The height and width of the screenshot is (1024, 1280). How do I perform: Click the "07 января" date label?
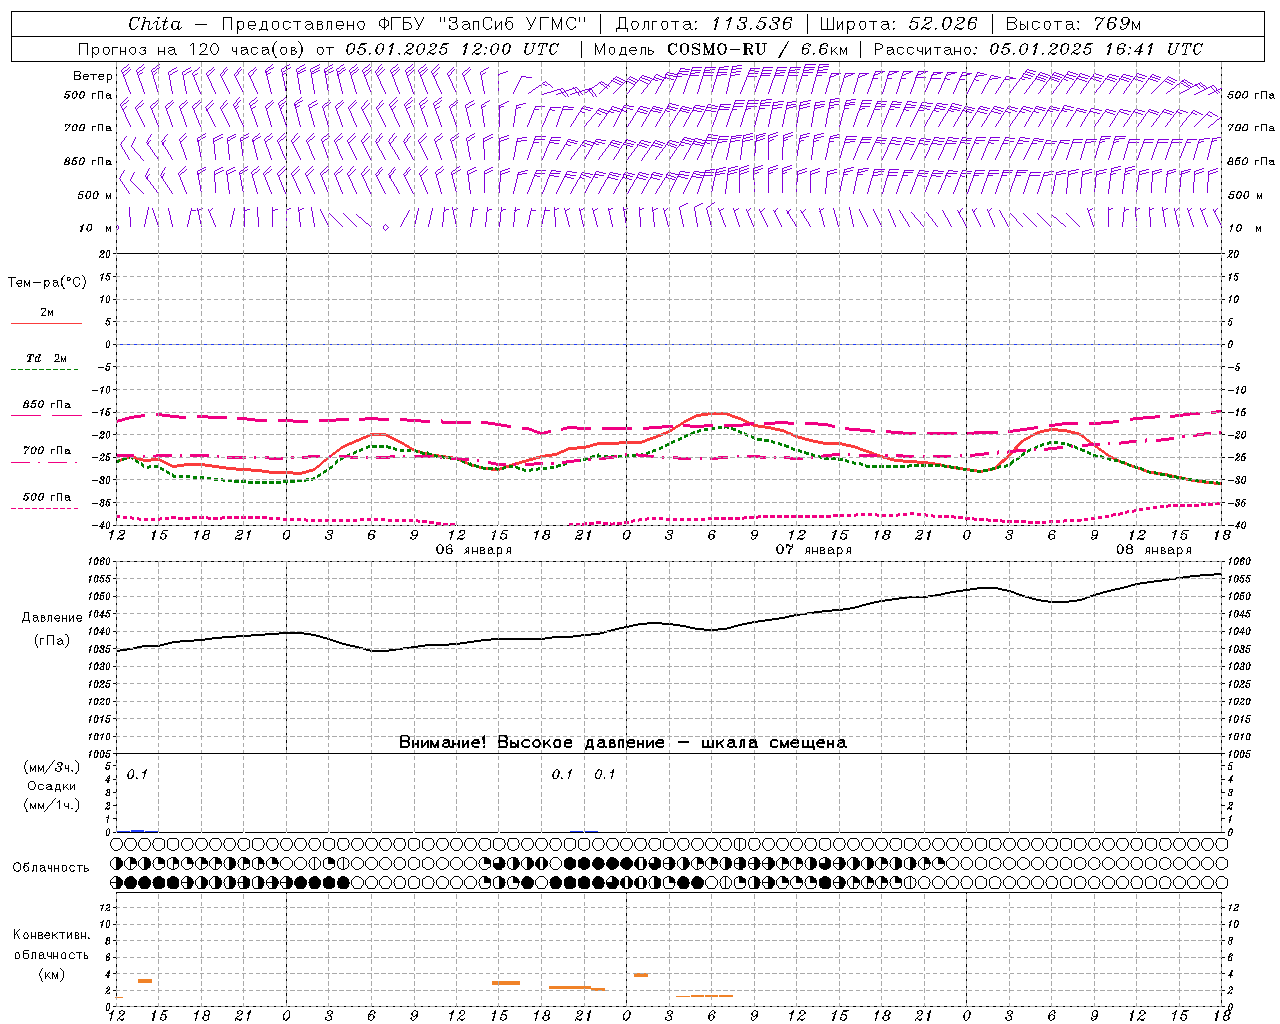pyautogui.click(x=813, y=550)
